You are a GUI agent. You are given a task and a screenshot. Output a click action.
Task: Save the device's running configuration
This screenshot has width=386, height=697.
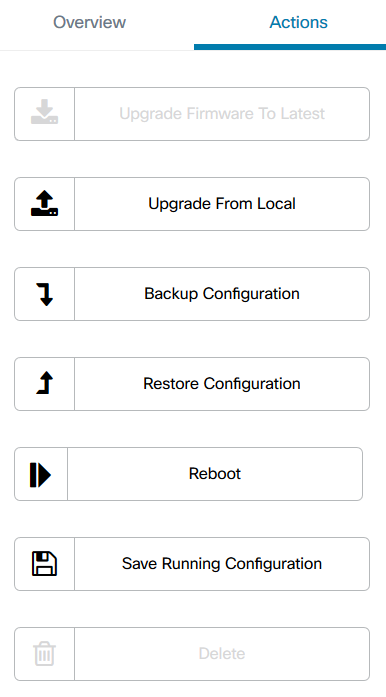coord(192,564)
